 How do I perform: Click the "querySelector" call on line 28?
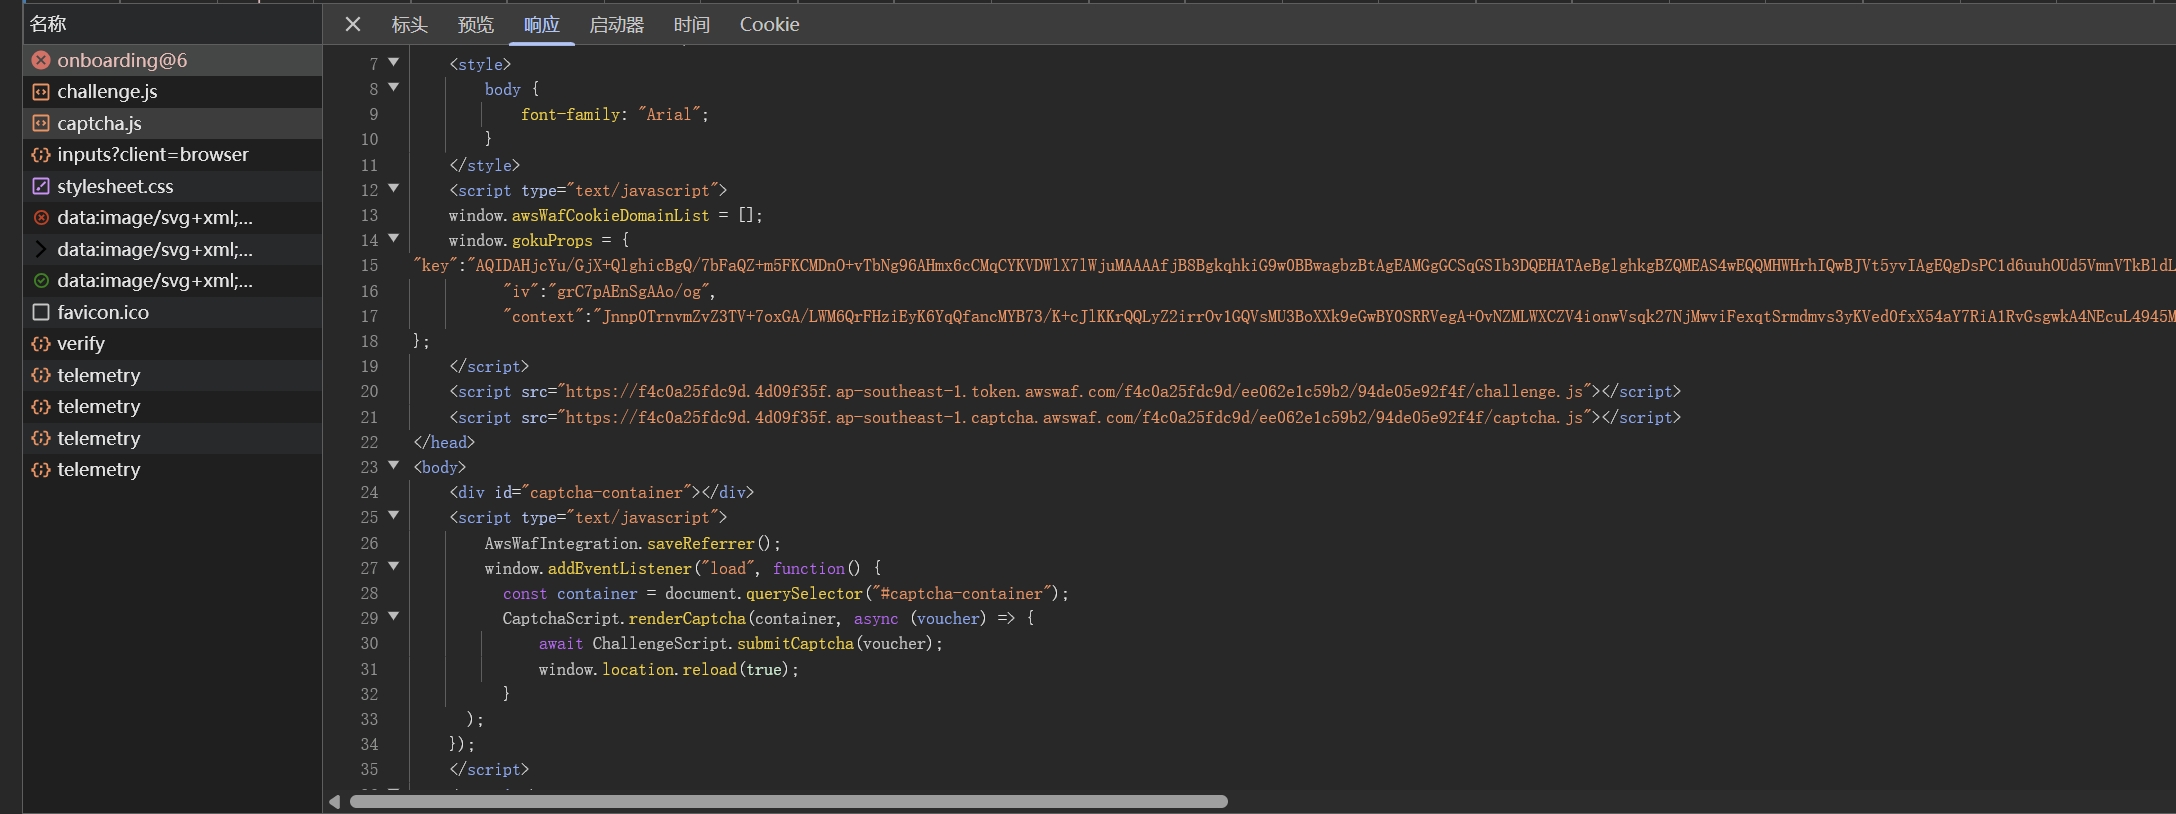click(804, 594)
